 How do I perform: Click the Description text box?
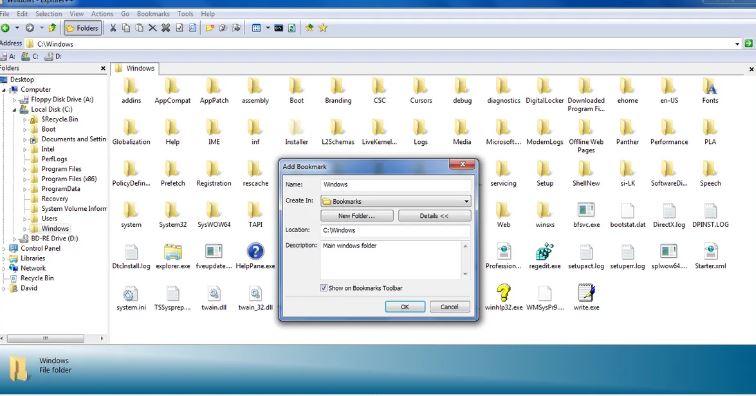(391, 259)
